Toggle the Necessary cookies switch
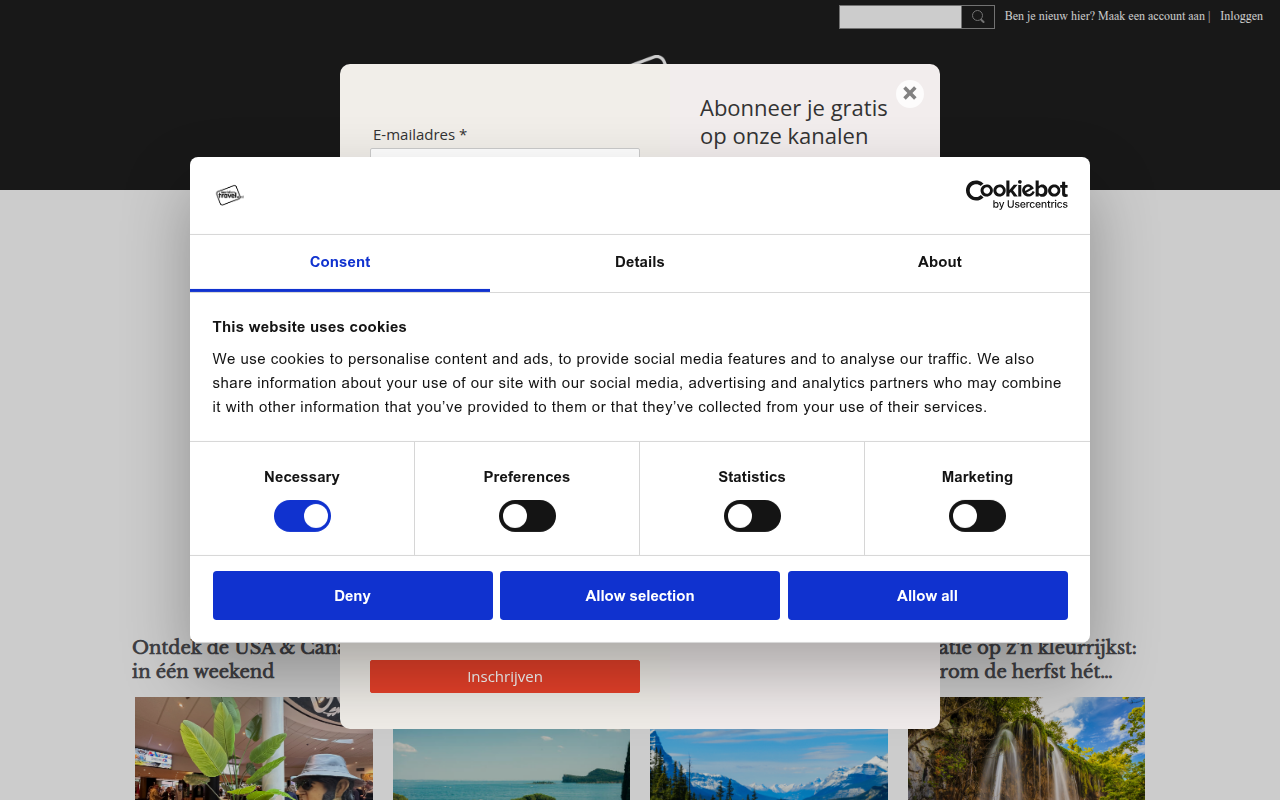The image size is (1280, 800). click(302, 516)
